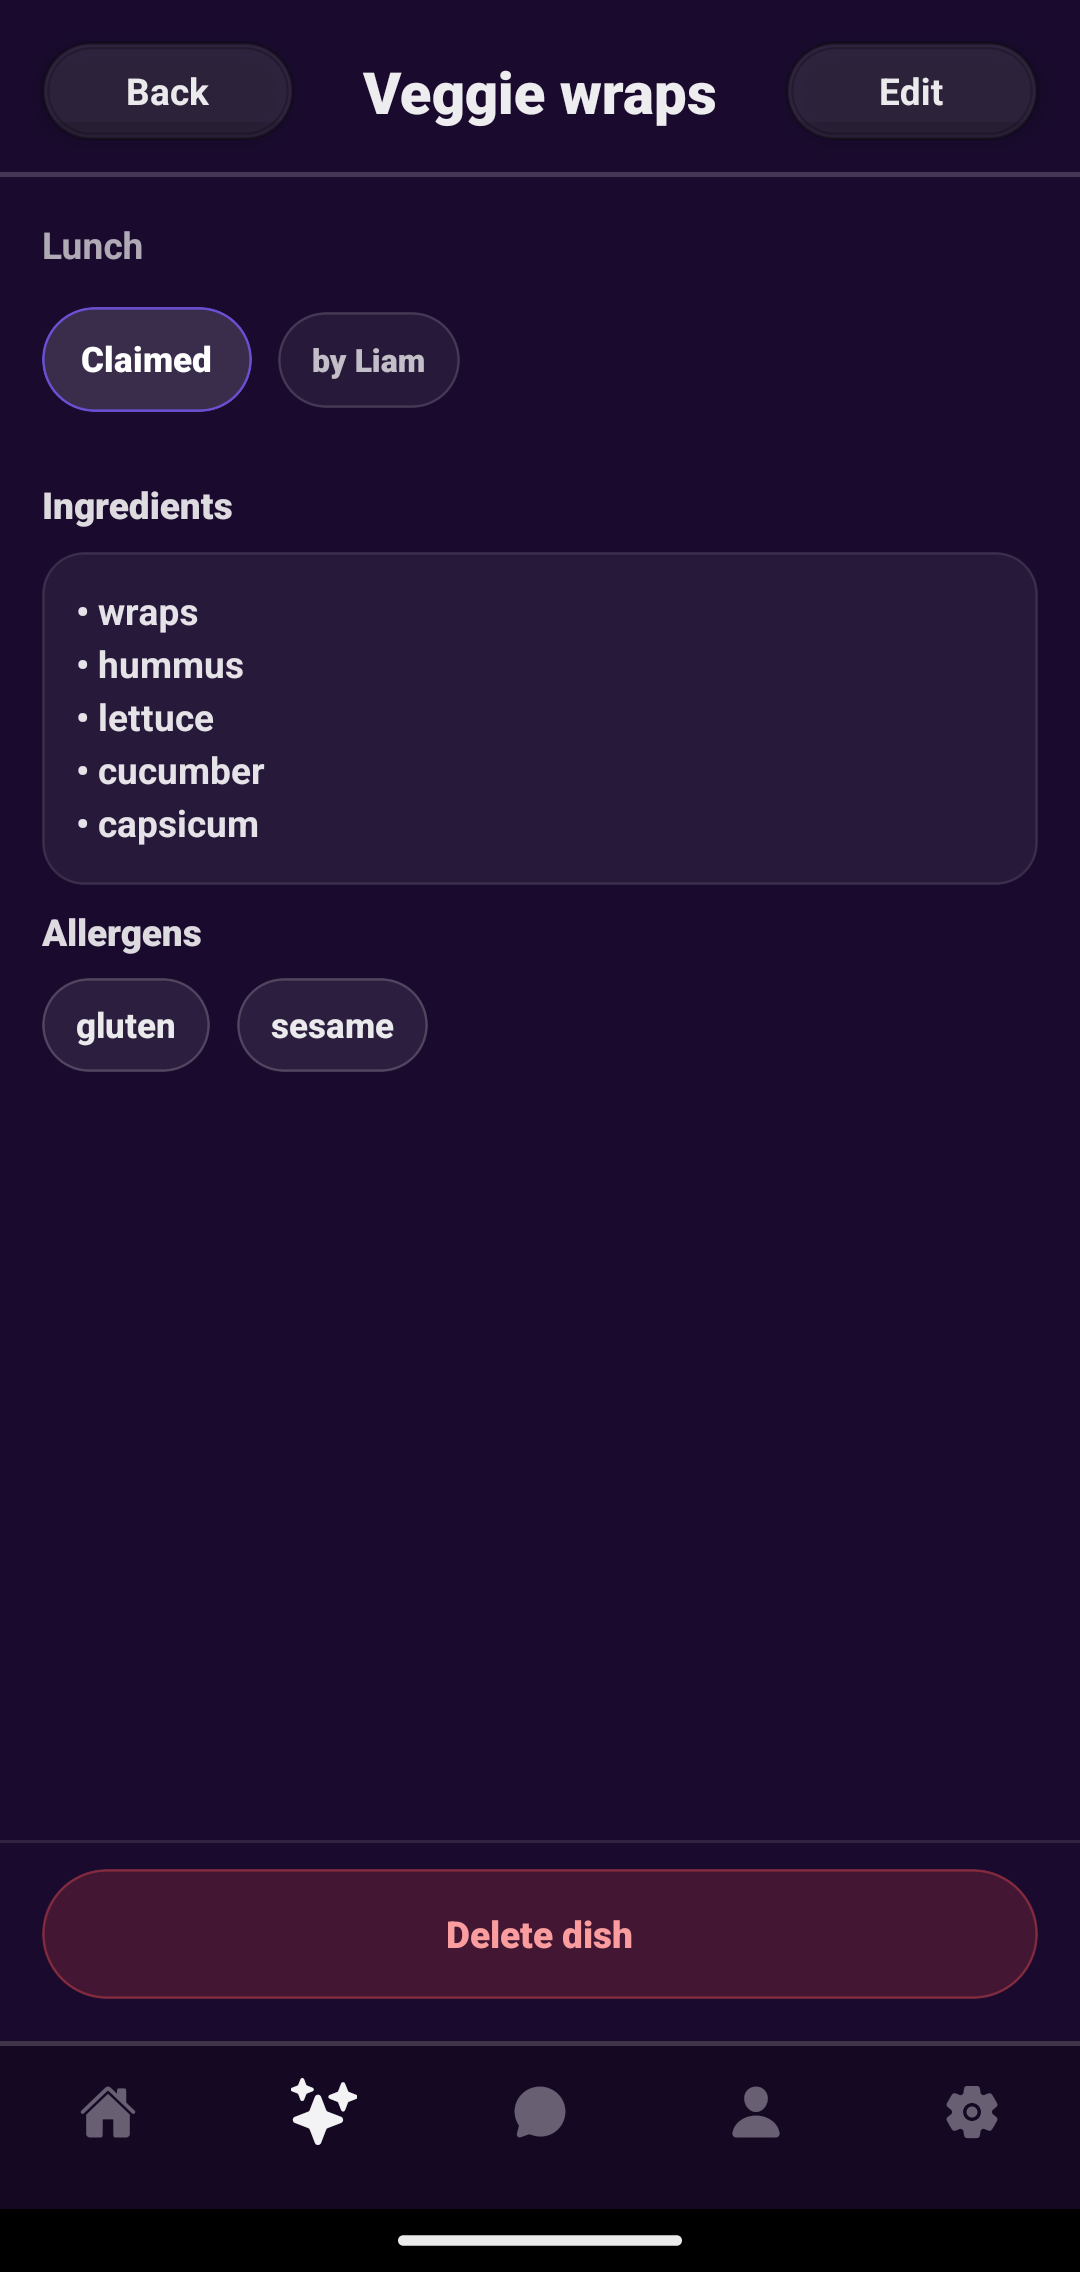Click the capsicum ingredient line
The height and width of the screenshot is (2272, 1080).
(x=178, y=824)
